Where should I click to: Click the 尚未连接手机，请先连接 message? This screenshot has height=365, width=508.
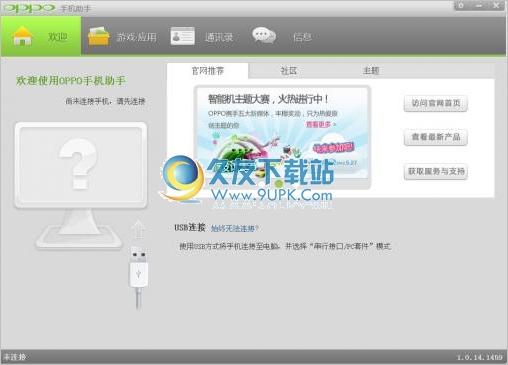coord(105,101)
